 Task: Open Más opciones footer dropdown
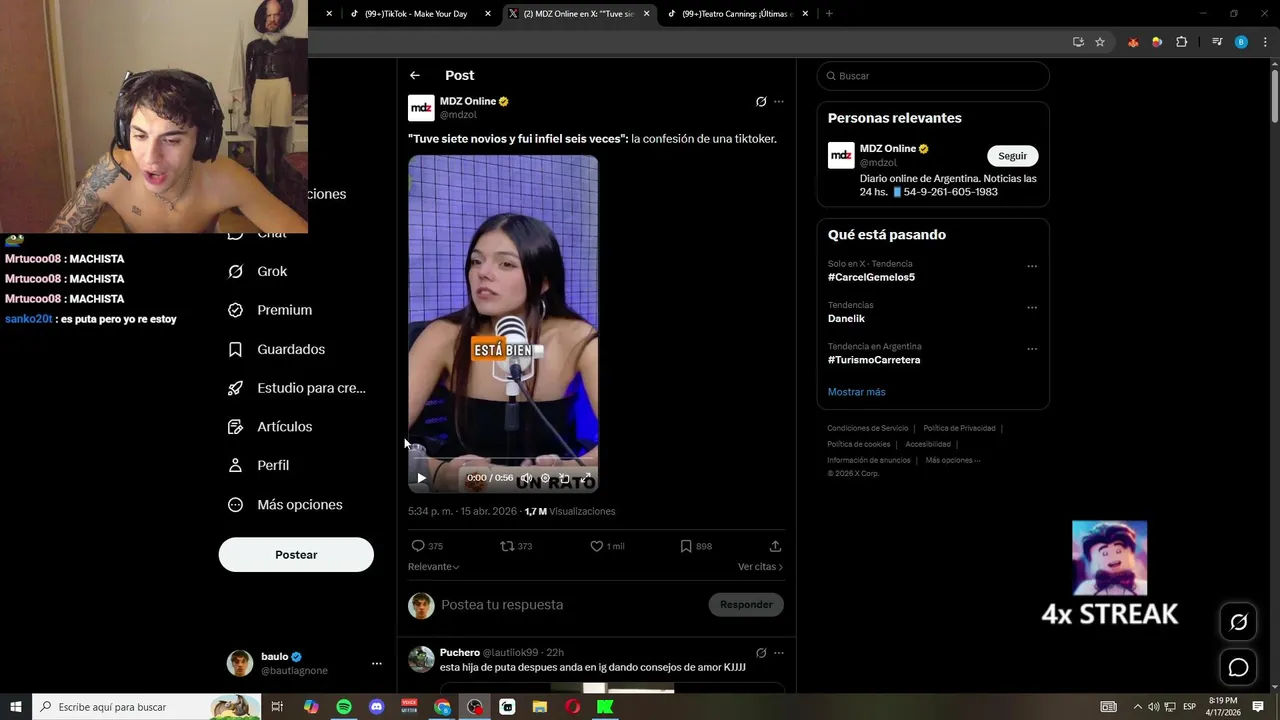(x=953, y=460)
